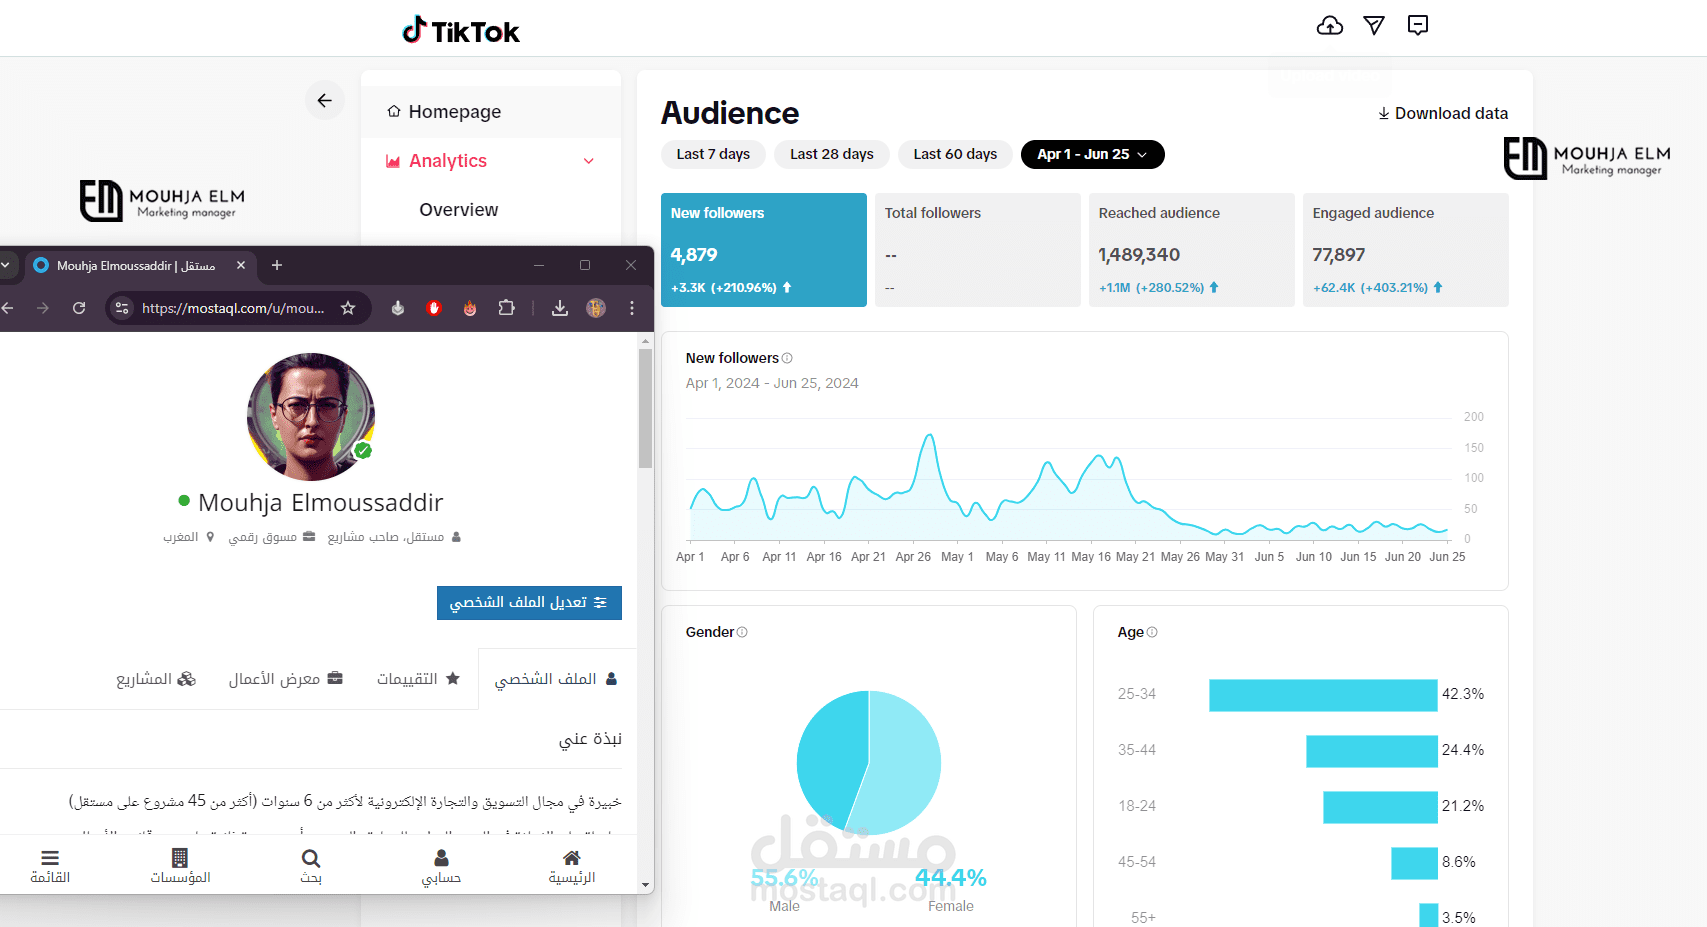Click the site information icon in address bar

pyautogui.click(x=122, y=308)
